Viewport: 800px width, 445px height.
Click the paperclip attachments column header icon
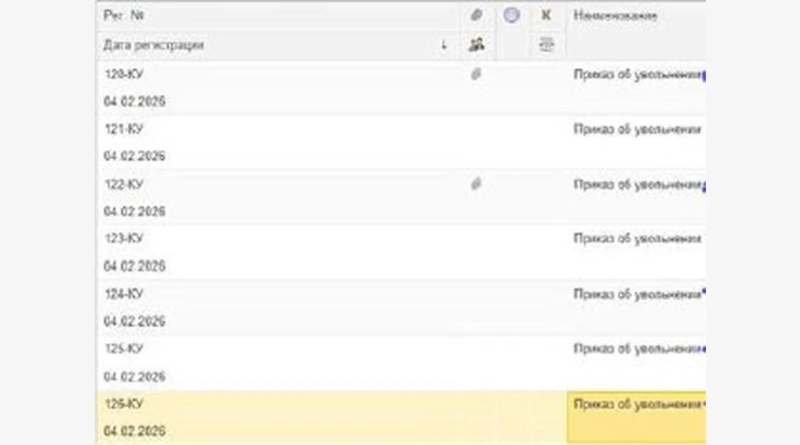(x=476, y=17)
